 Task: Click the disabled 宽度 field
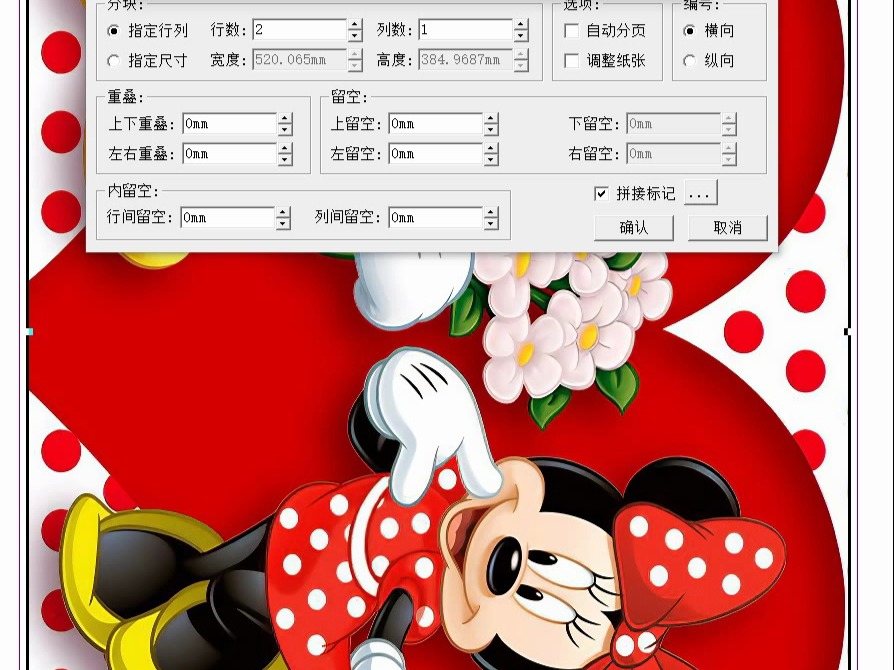tap(300, 59)
